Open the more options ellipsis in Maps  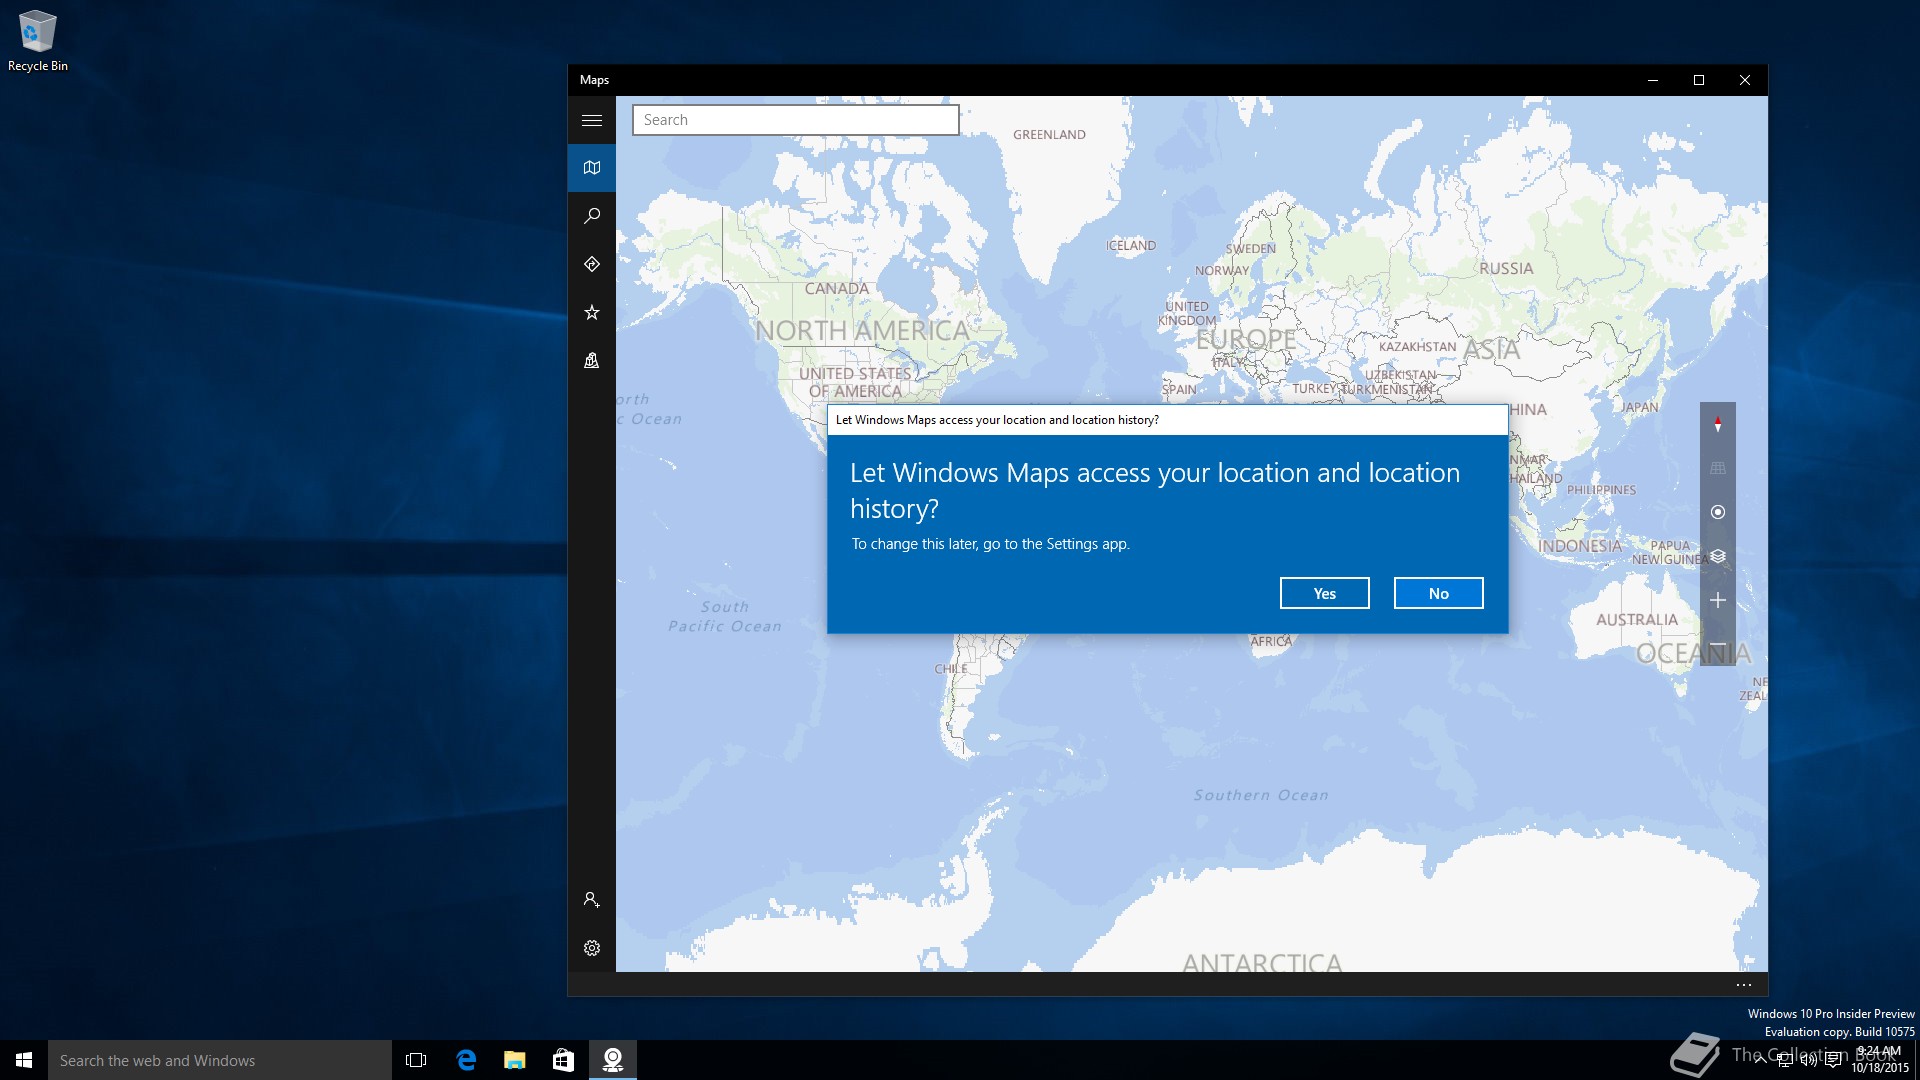(x=1744, y=985)
